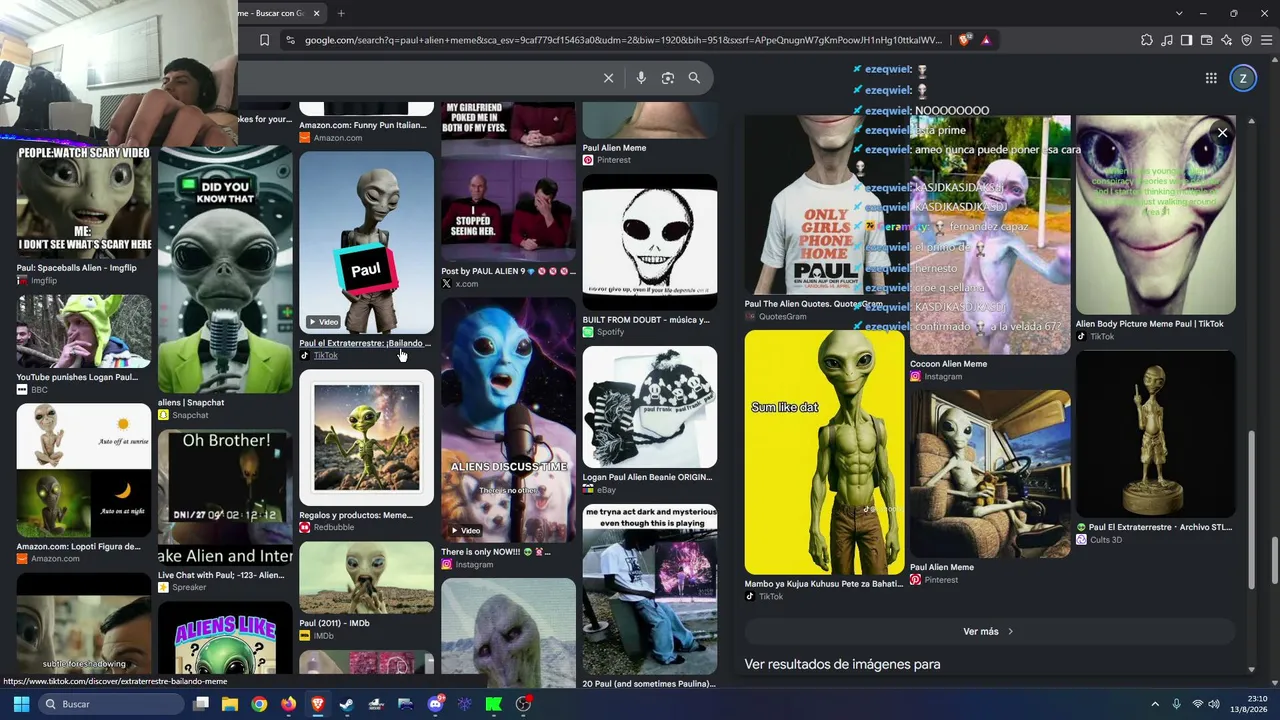Open the Brave Wallet
This screenshot has width=1280, height=720.
coord(1206,40)
